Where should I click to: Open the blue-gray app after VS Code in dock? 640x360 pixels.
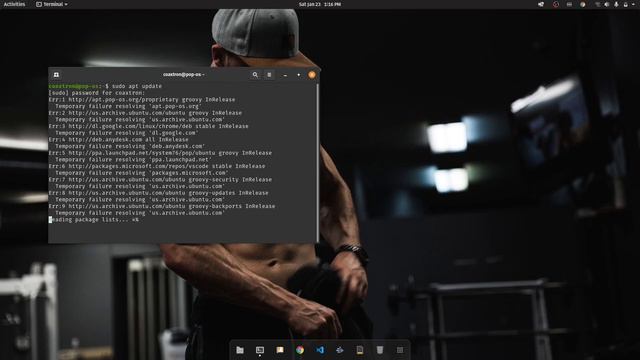[340, 350]
